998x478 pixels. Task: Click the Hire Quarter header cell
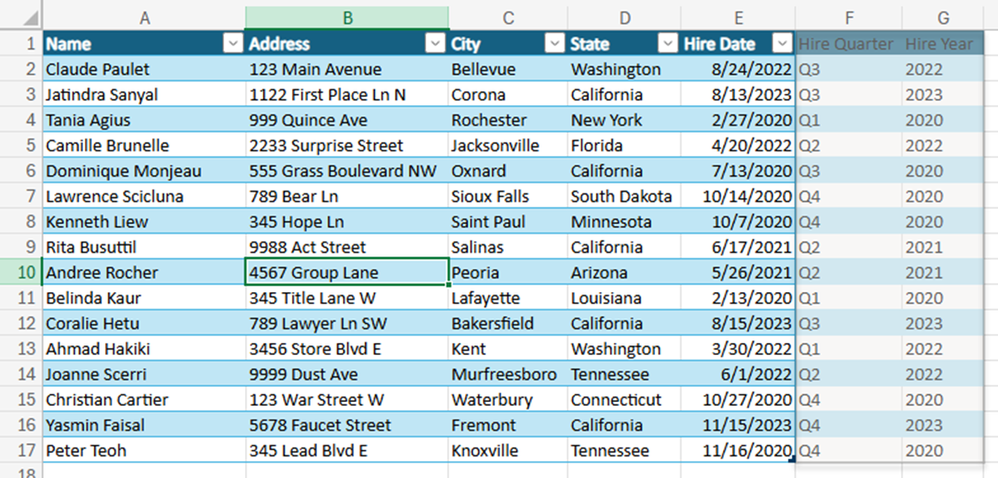point(848,43)
